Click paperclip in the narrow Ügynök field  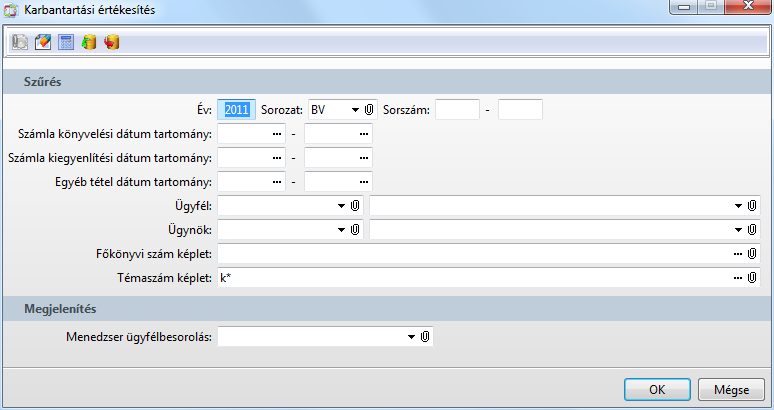coord(355,229)
